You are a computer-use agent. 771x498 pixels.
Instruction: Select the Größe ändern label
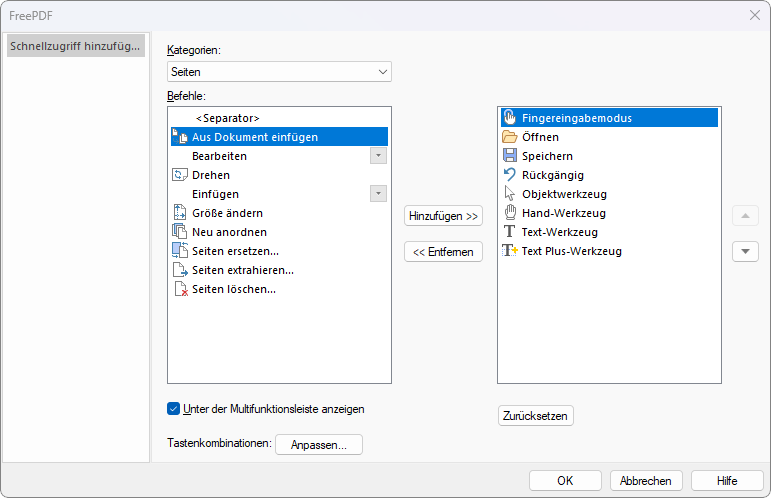(228, 213)
